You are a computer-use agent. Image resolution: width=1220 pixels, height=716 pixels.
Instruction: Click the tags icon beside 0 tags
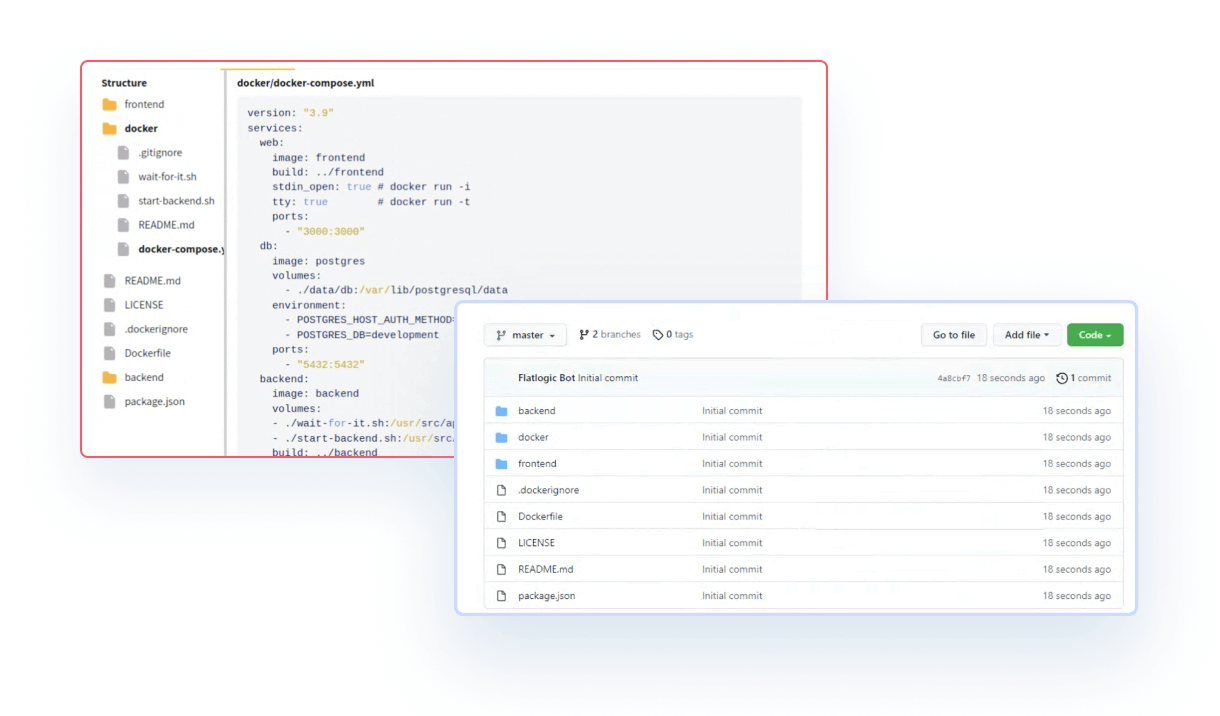pos(657,335)
